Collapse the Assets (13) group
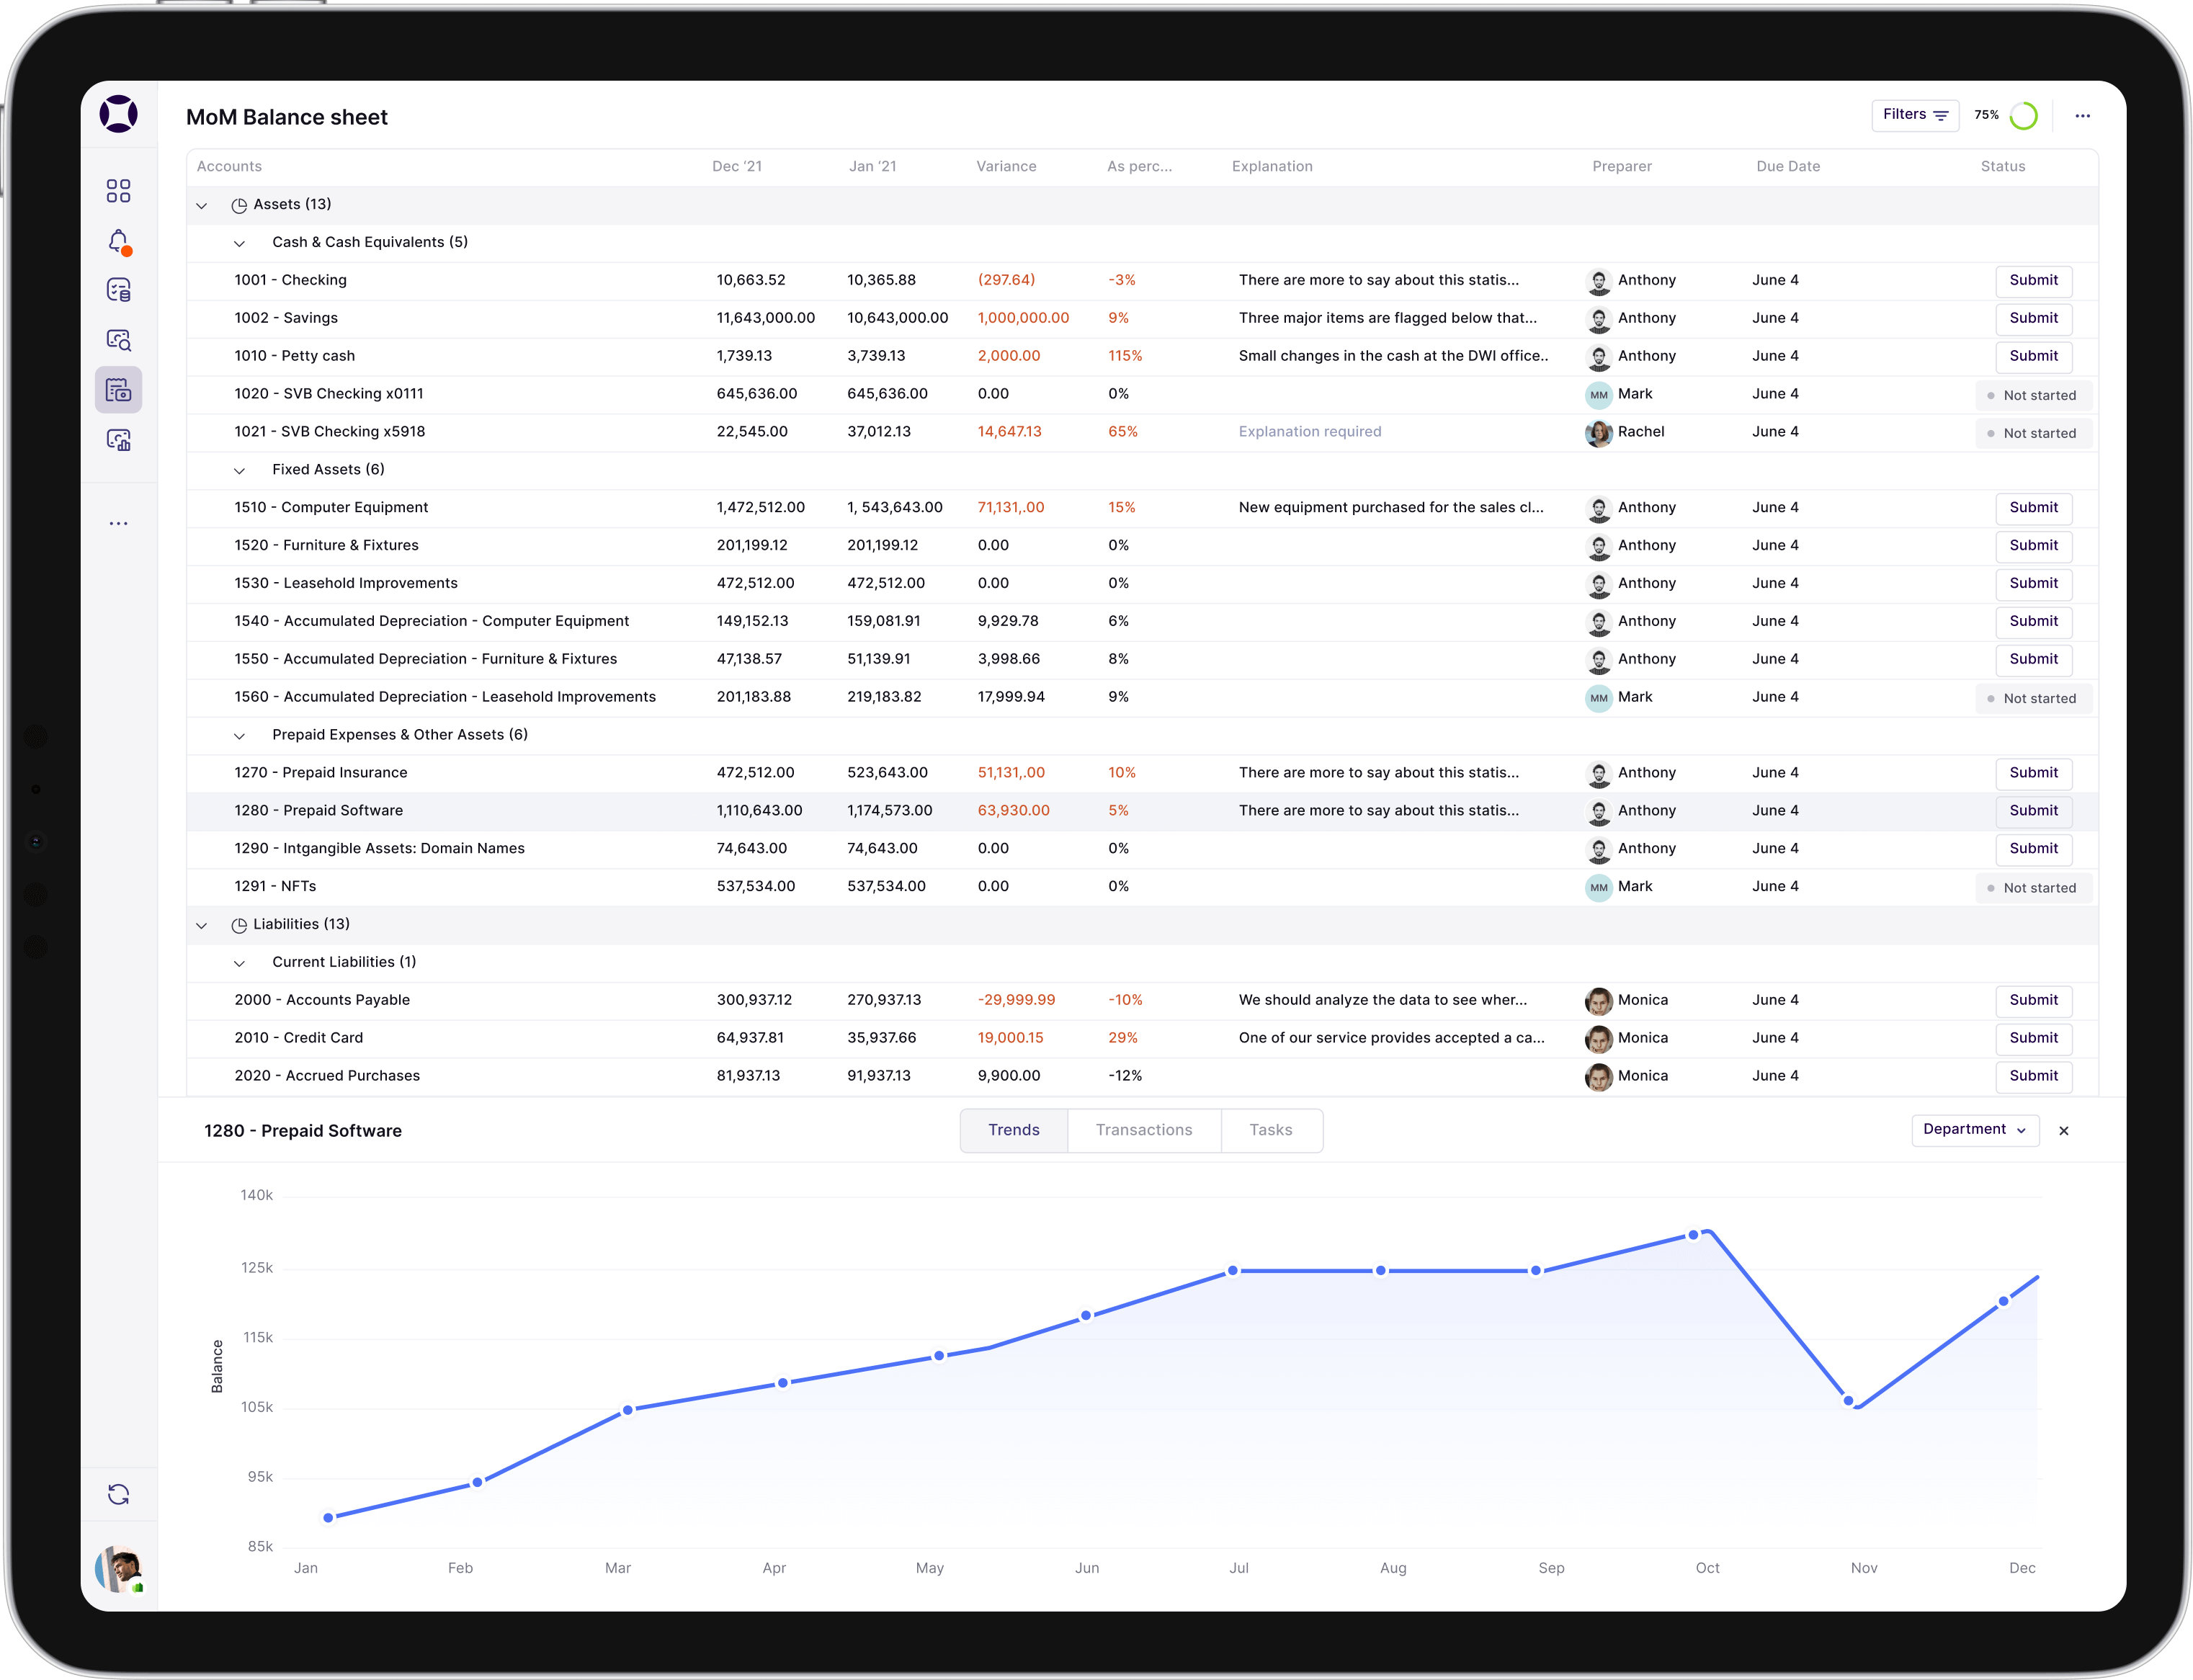 pos(202,206)
